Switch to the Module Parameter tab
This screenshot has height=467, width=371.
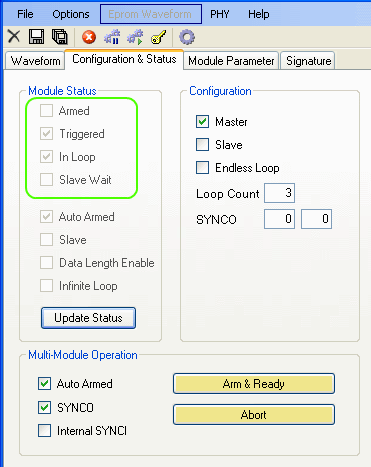pyautogui.click(x=231, y=61)
